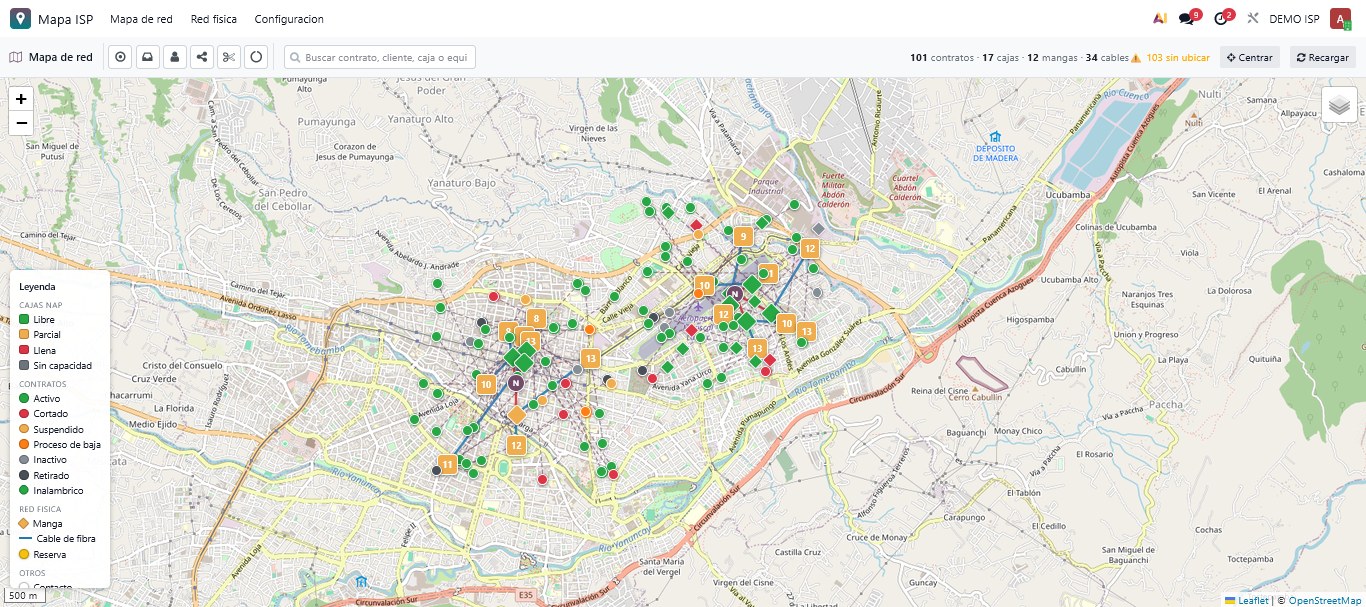Open the user avatar menu
Screen dimensions: 1366x607
click(1340, 19)
